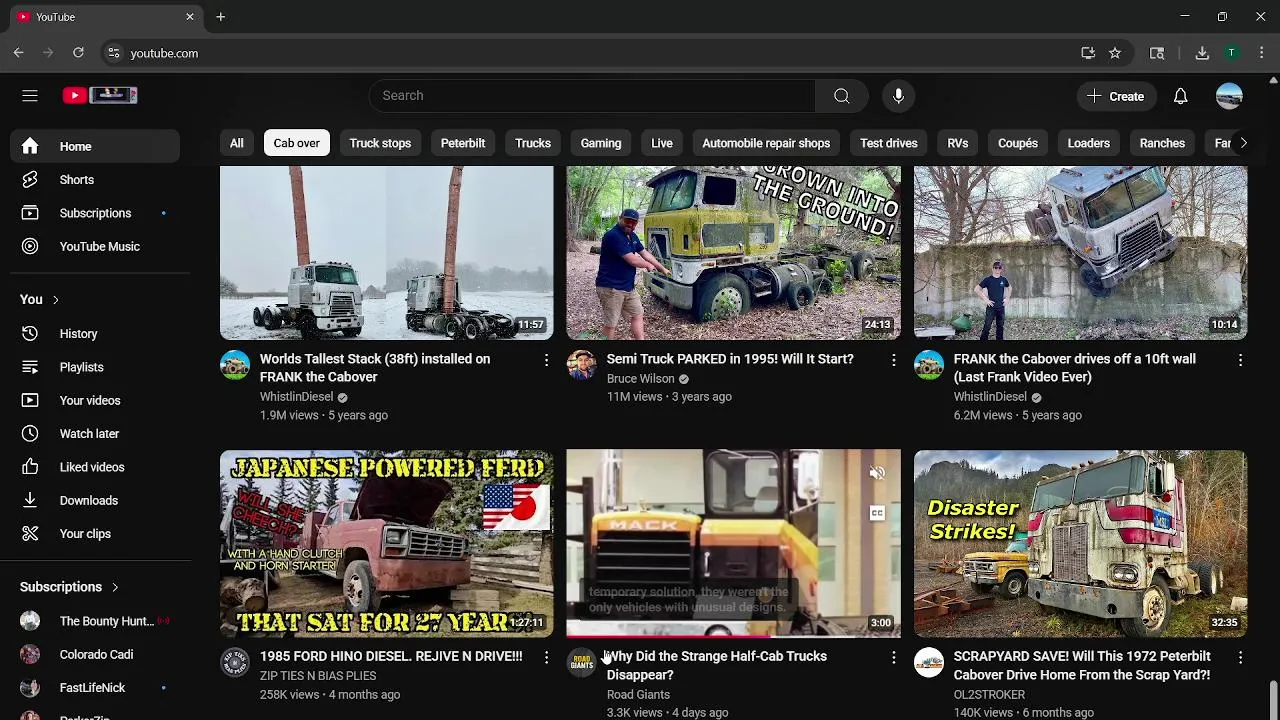Select the Loaders chip
The height and width of the screenshot is (720, 1280).
click(1089, 143)
